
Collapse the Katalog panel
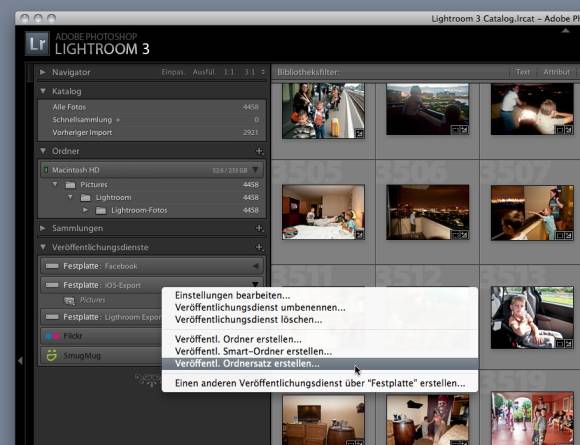pyautogui.click(x=43, y=91)
